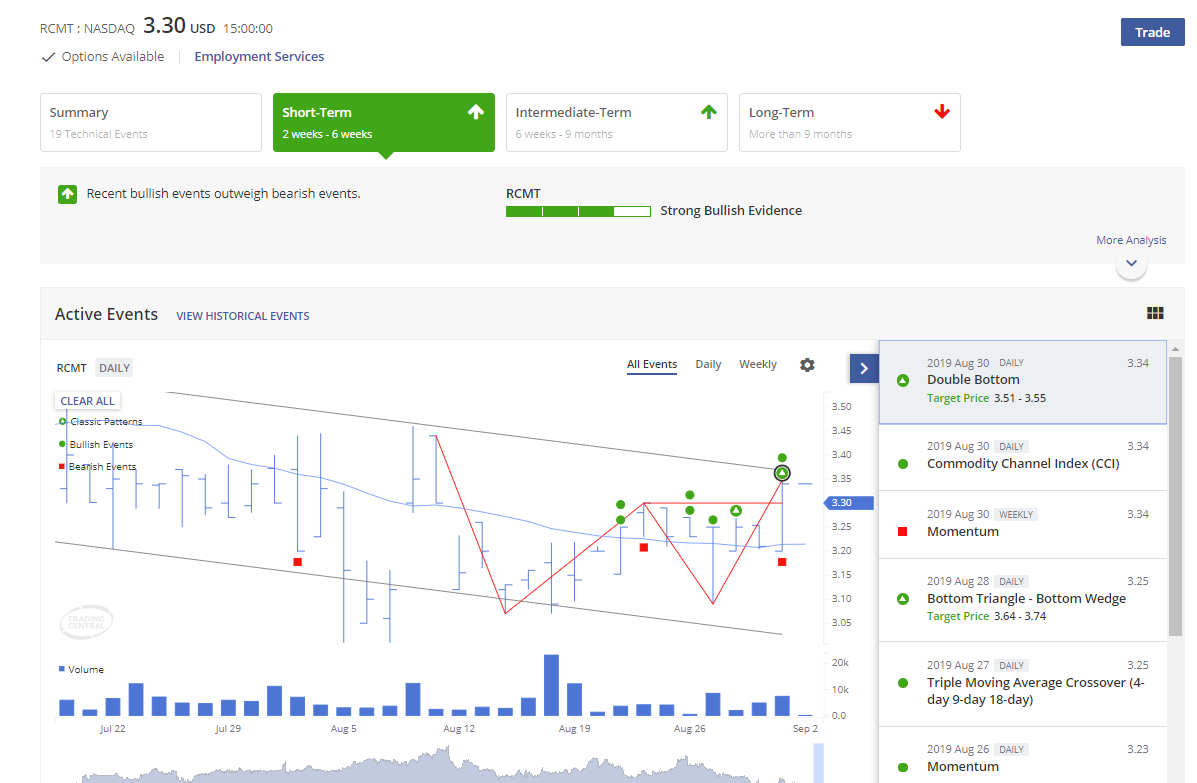Click bullish green arrow icon in analysis banner
Image resolution: width=1197 pixels, height=783 pixels.
(x=67, y=194)
